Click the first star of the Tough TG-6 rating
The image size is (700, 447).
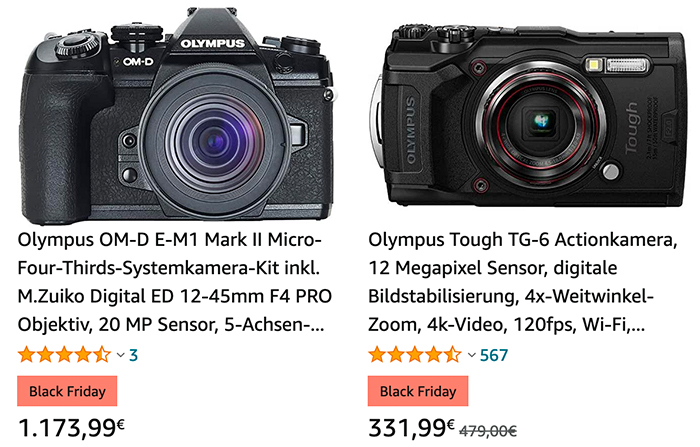pyautogui.click(x=379, y=355)
